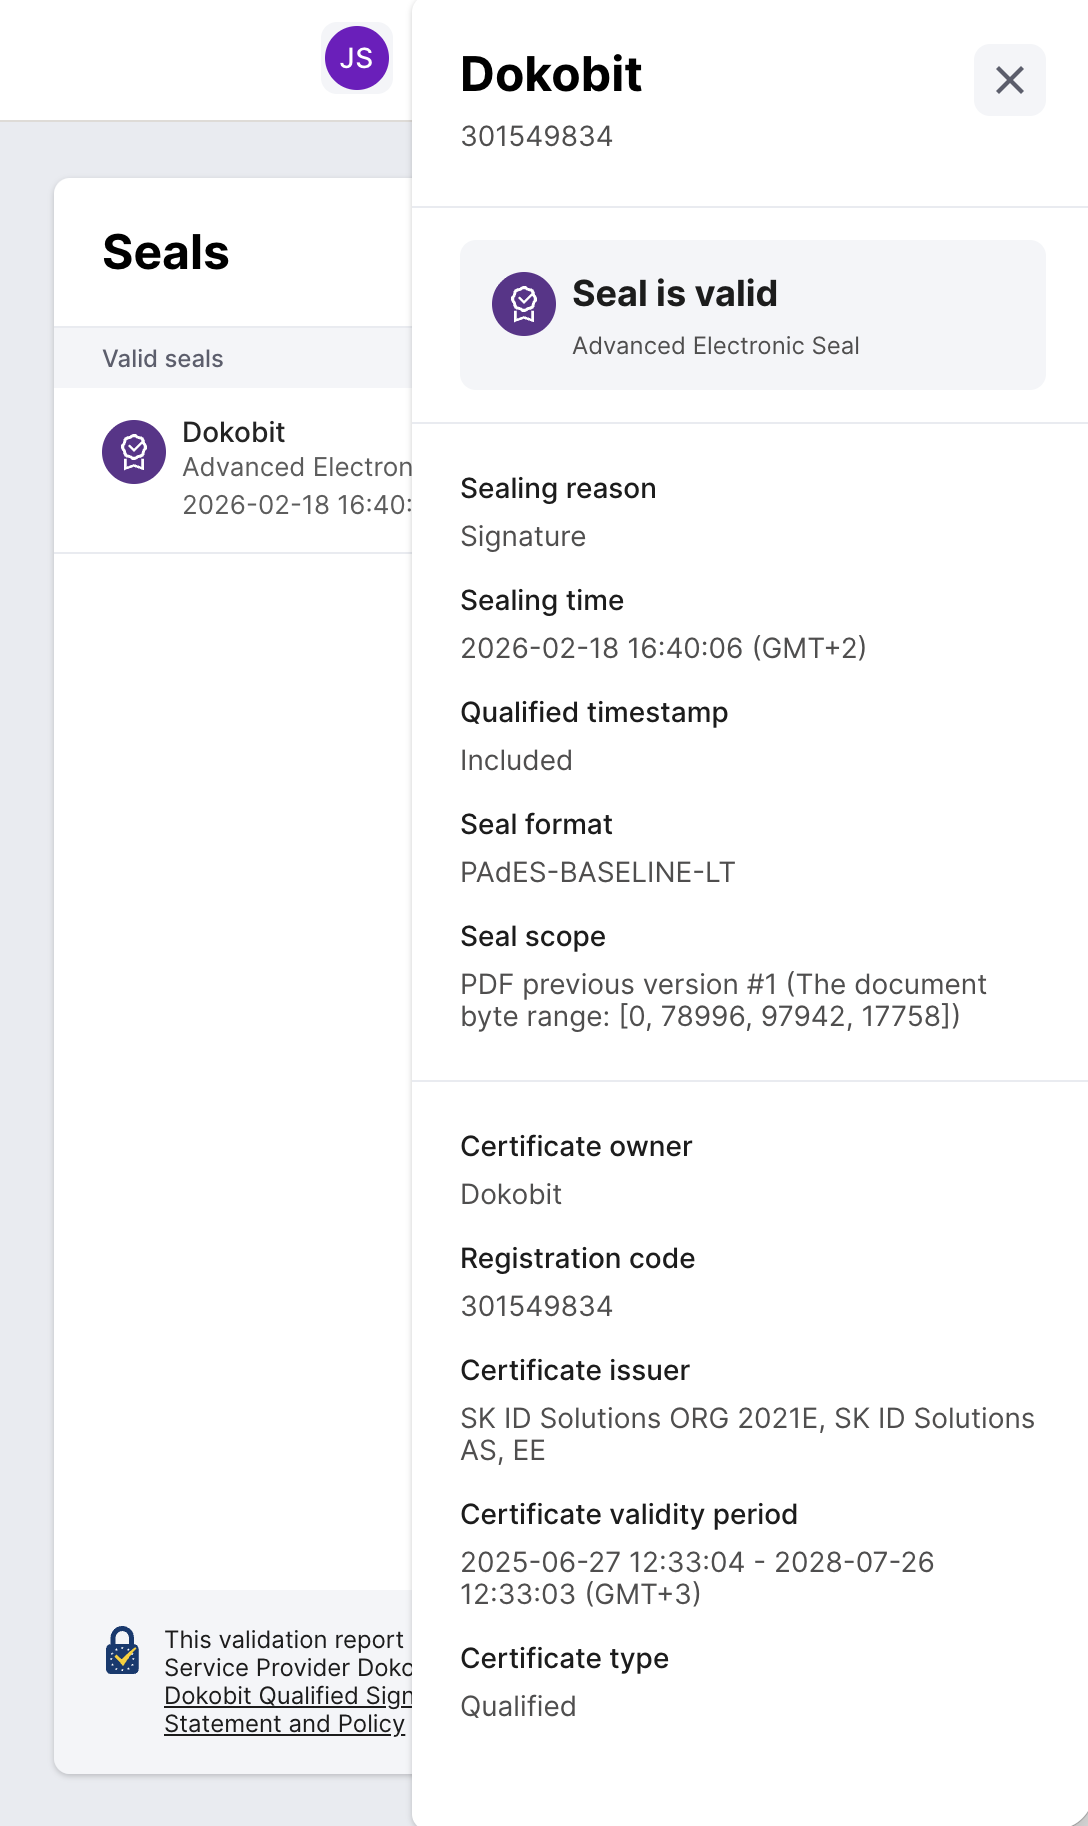Click the Qualified certificate type value
1088x1826 pixels.
[x=518, y=1706]
